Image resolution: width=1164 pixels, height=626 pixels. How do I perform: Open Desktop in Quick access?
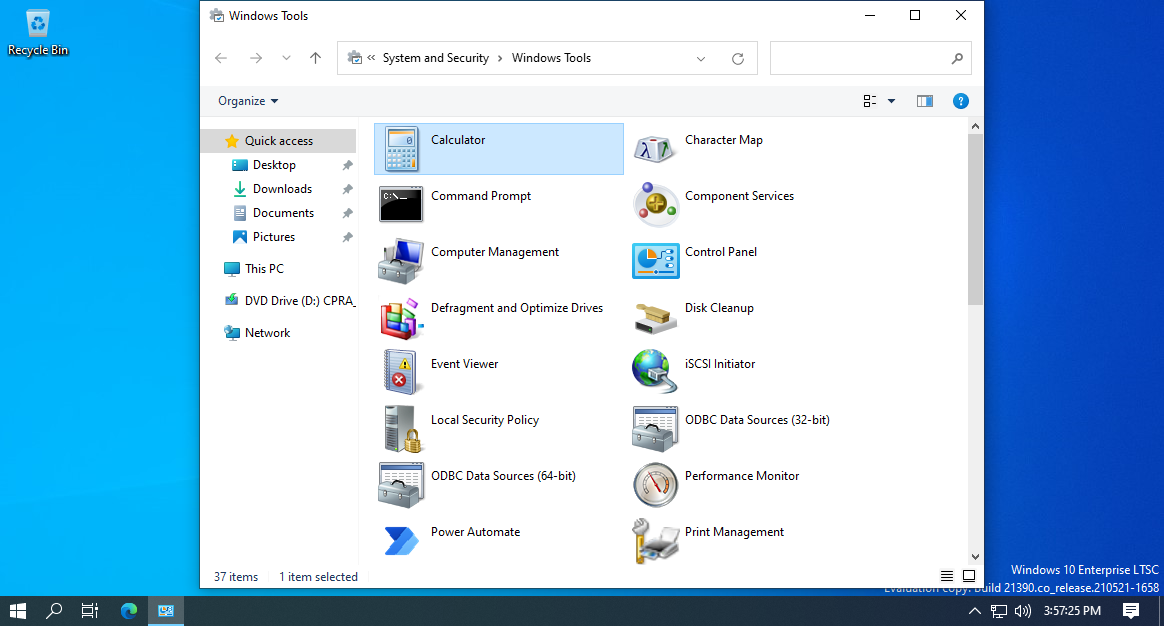pos(274,165)
